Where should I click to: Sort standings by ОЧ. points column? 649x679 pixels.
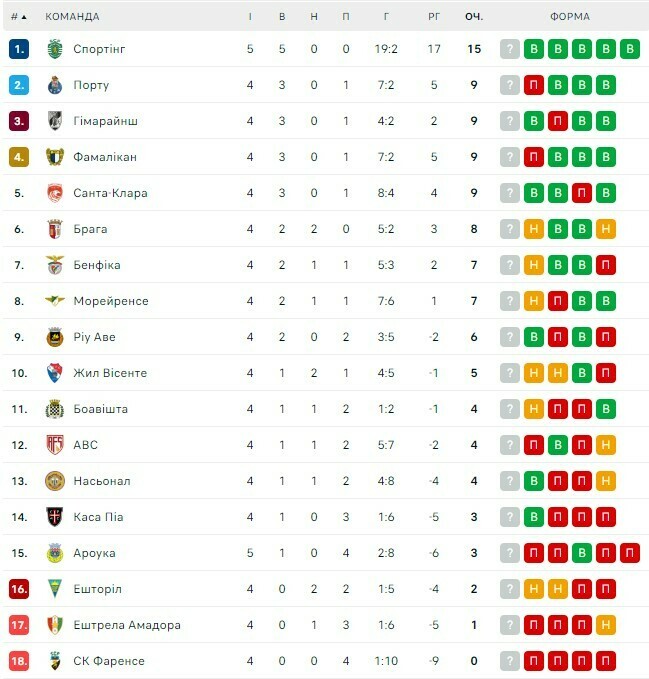click(x=474, y=17)
